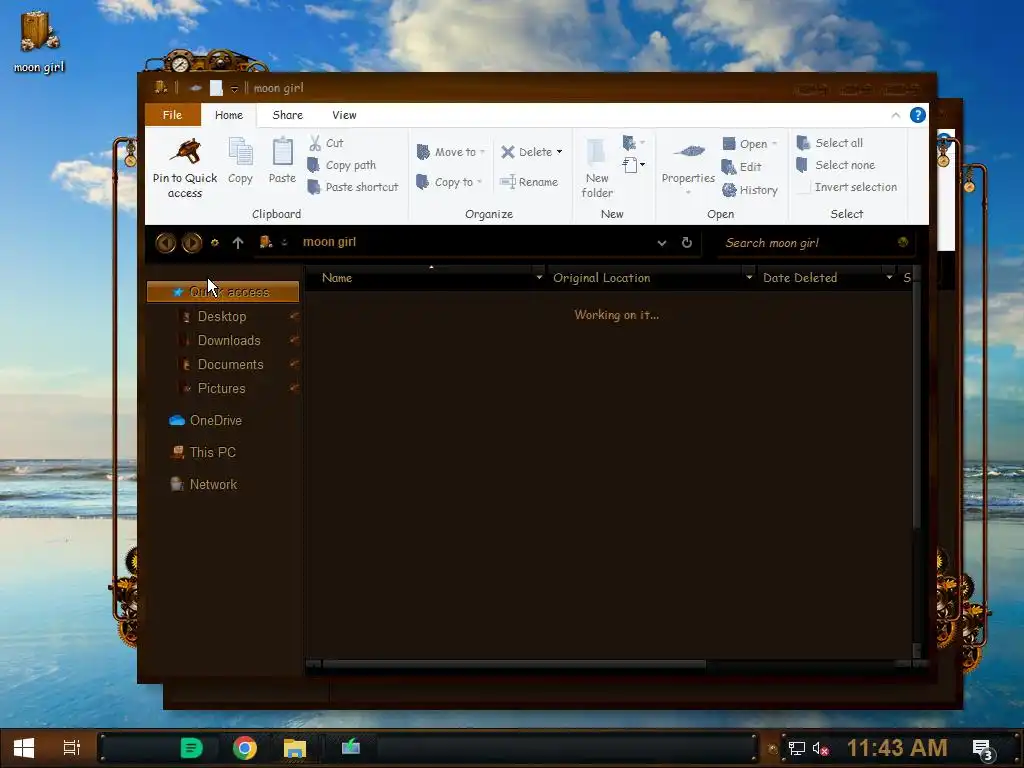Image resolution: width=1024 pixels, height=768 pixels.
Task: Choose Copy path in Clipboard group
Action: [x=342, y=165]
